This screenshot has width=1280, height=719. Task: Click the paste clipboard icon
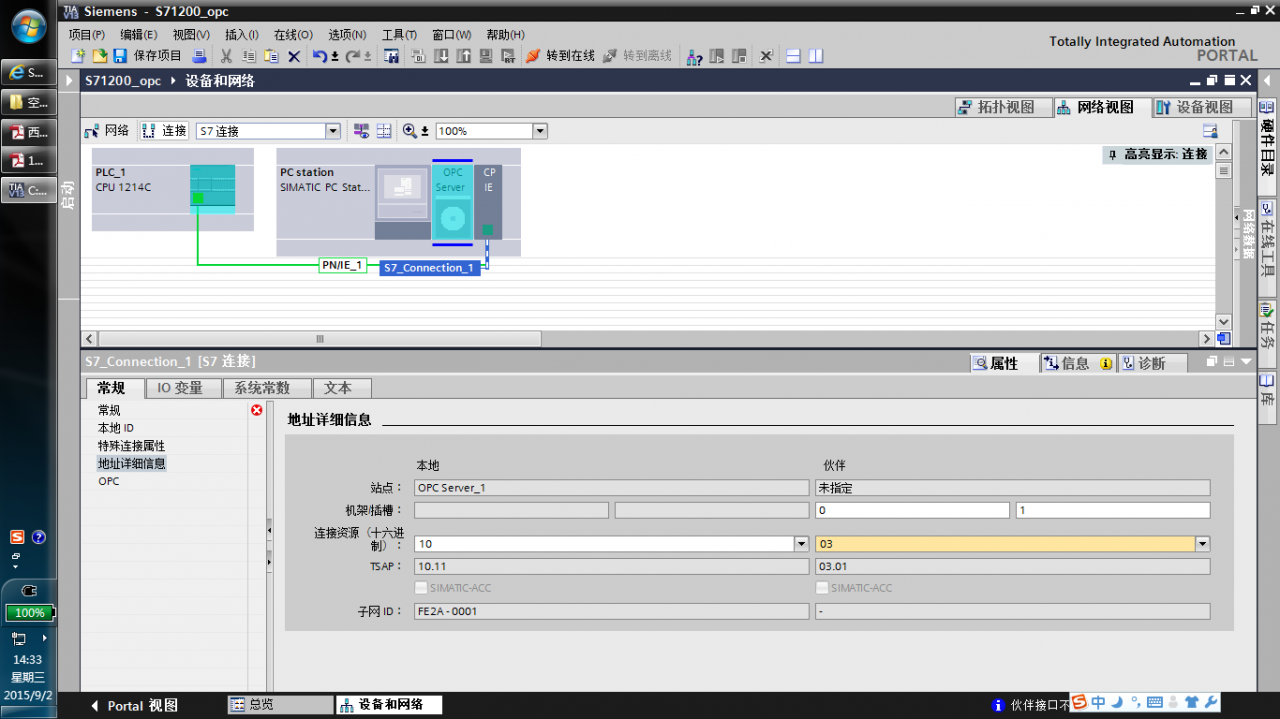[x=271, y=56]
